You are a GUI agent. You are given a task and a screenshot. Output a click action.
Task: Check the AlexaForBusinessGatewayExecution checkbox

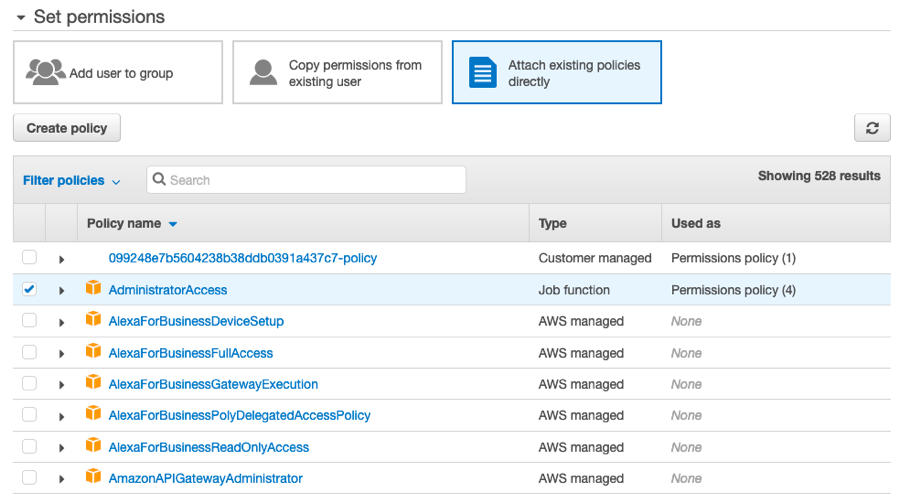(x=29, y=383)
